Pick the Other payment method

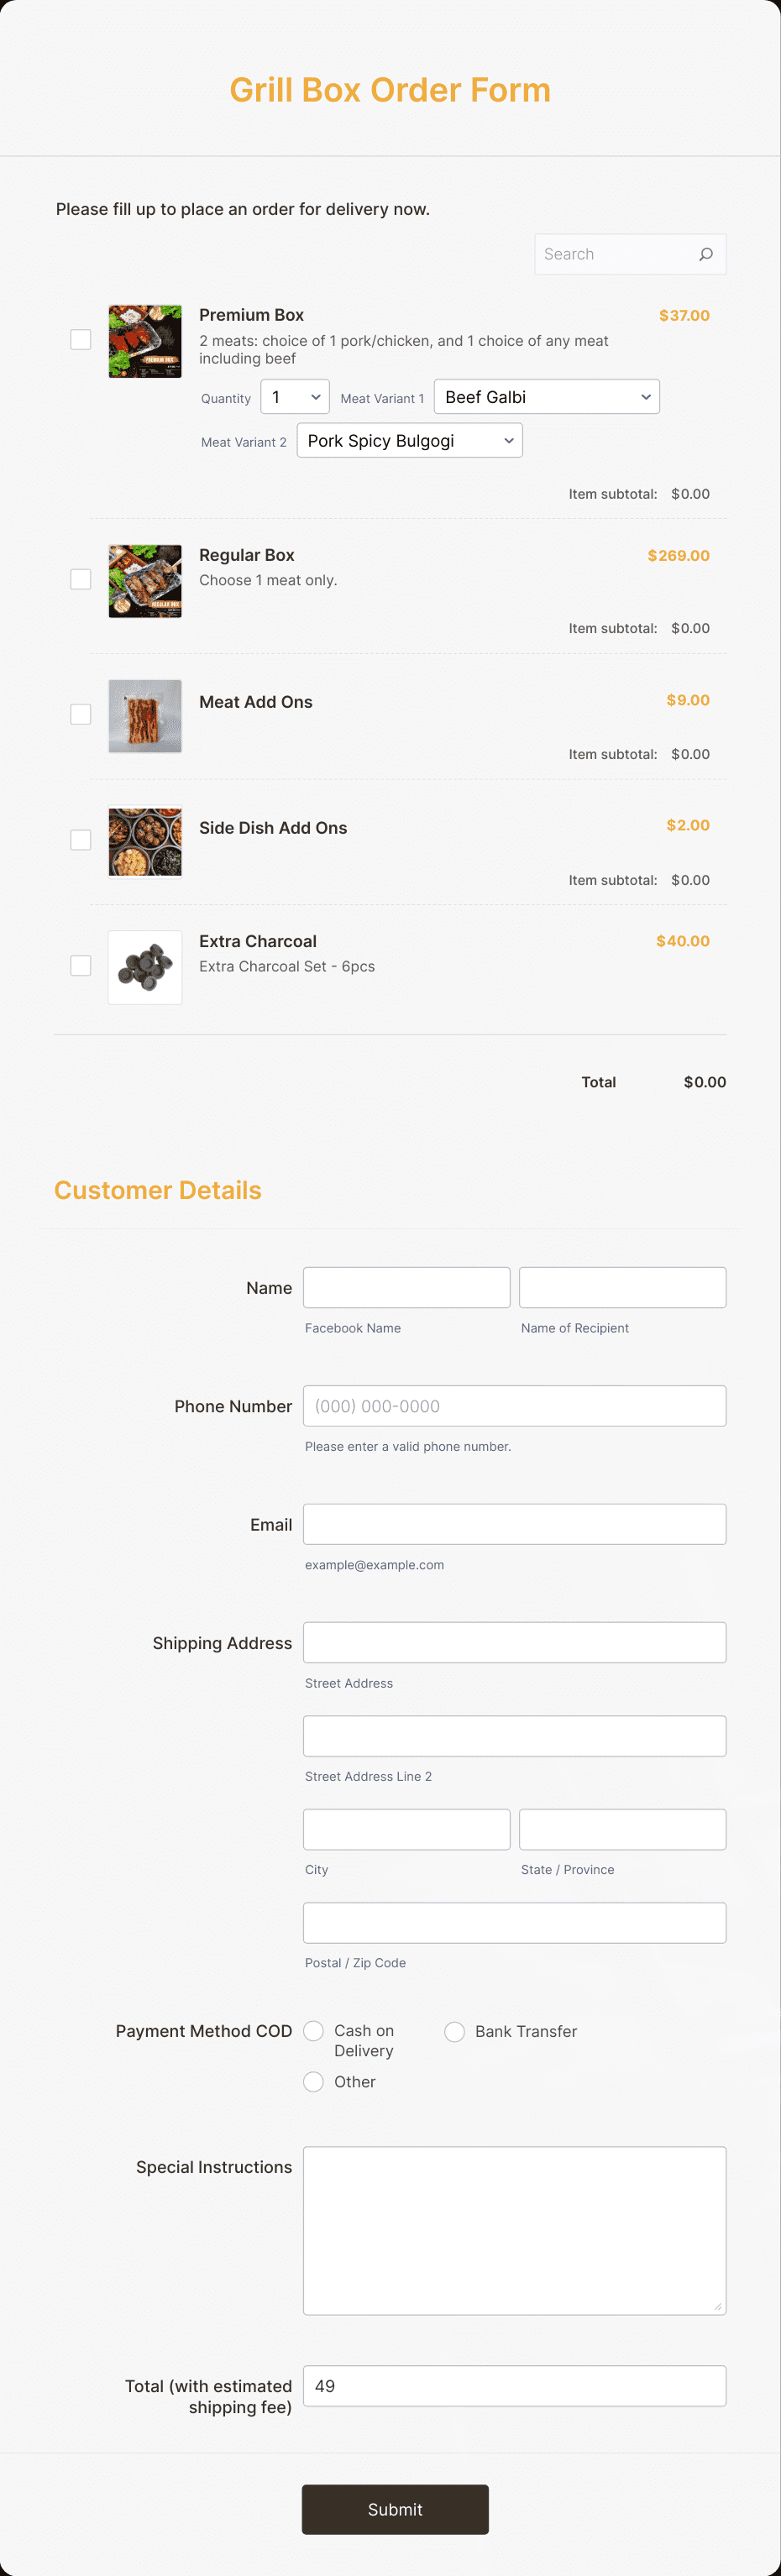click(x=313, y=2082)
